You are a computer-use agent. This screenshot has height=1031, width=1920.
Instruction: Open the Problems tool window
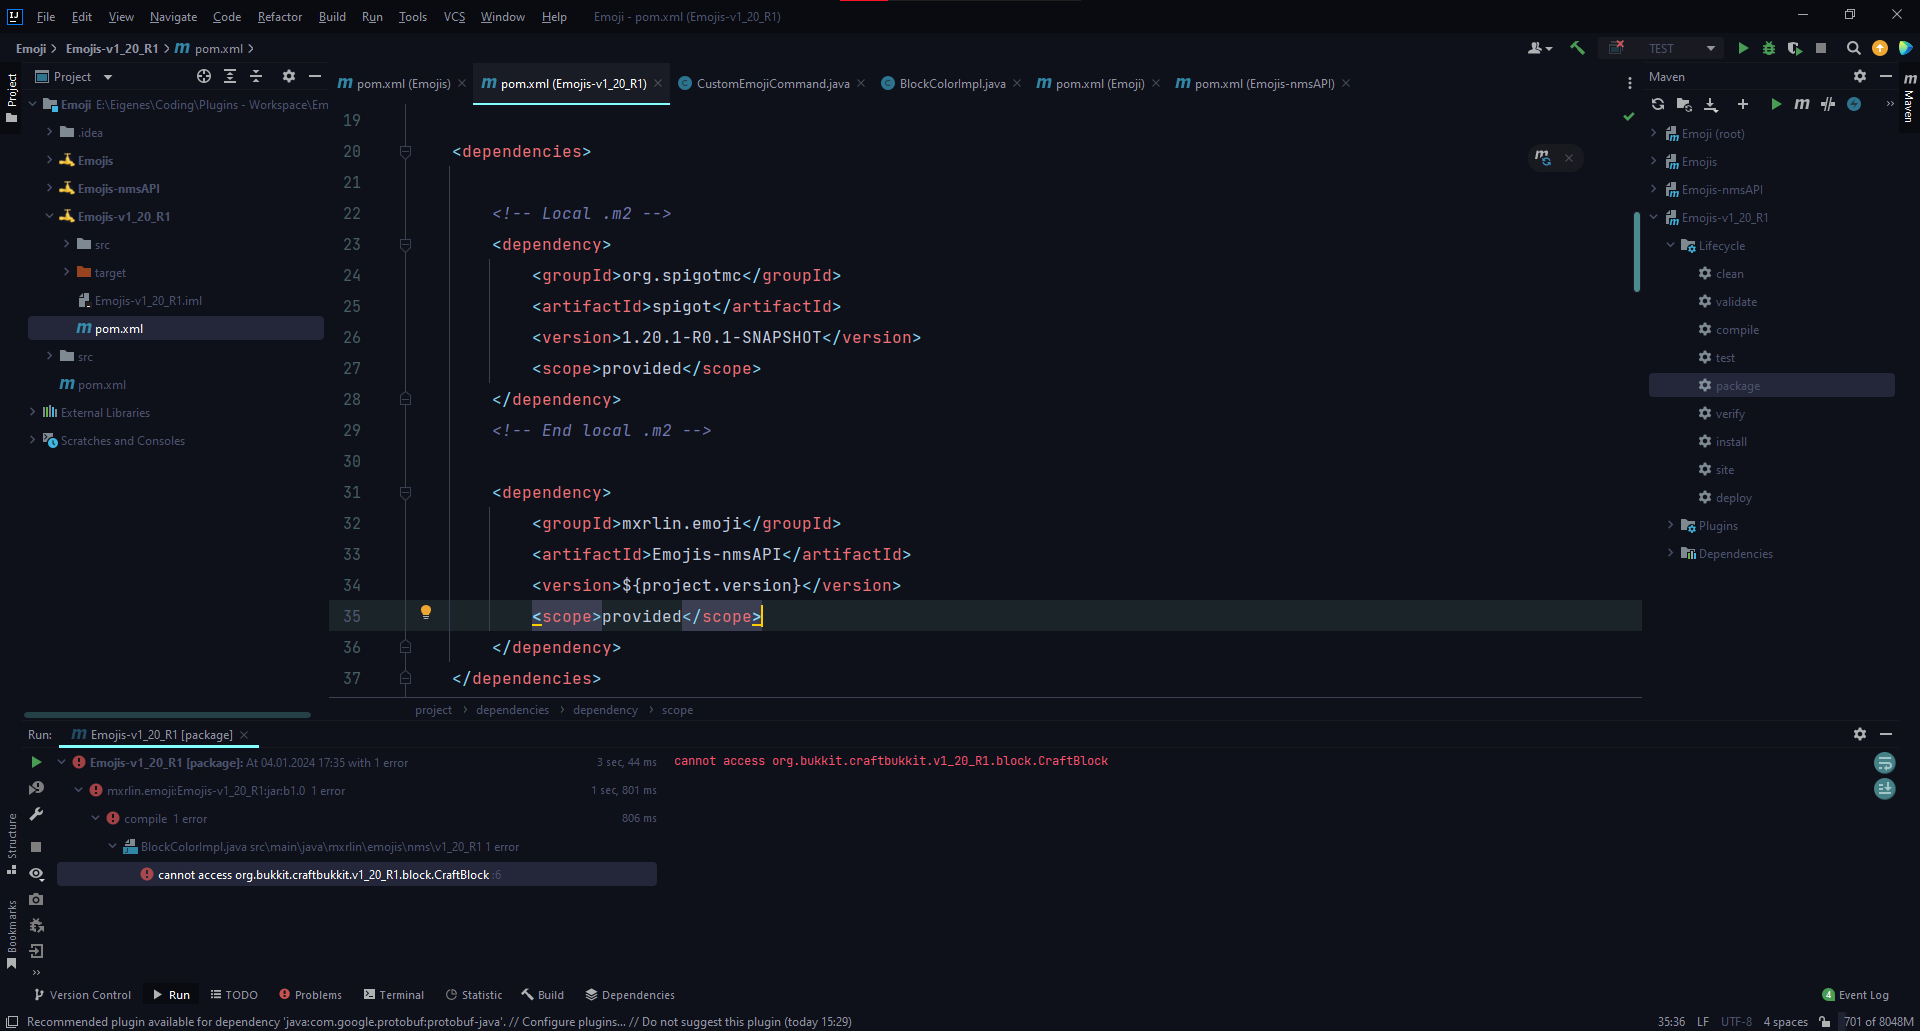[311, 995]
